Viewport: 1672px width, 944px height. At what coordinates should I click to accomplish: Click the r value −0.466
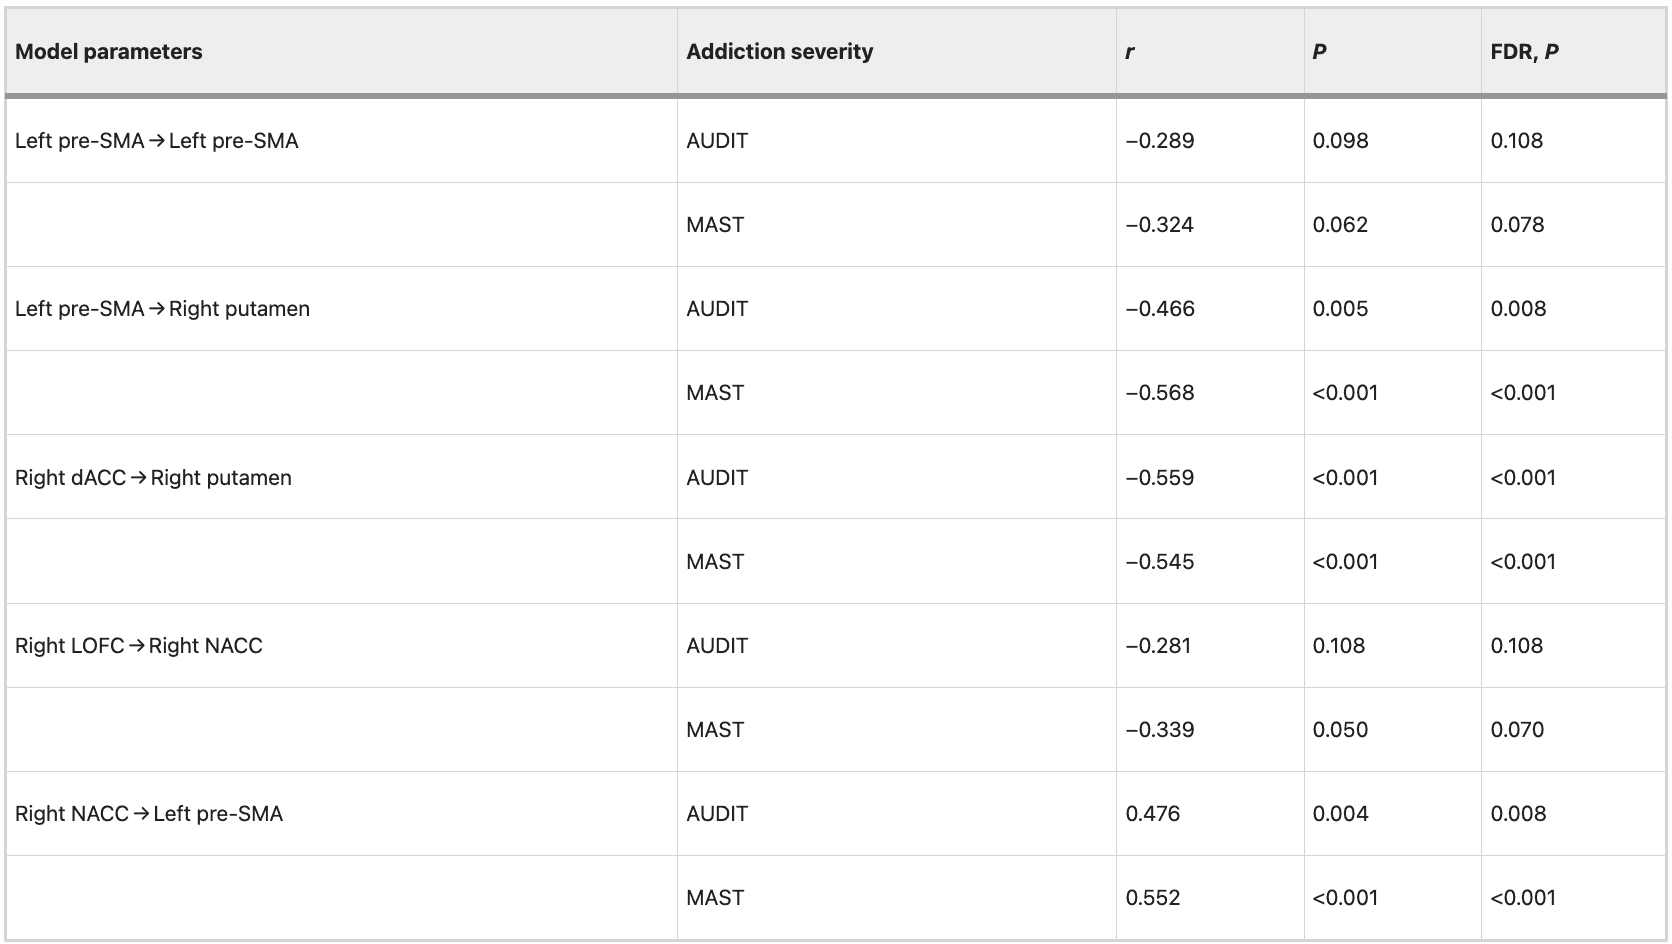(x=1160, y=309)
